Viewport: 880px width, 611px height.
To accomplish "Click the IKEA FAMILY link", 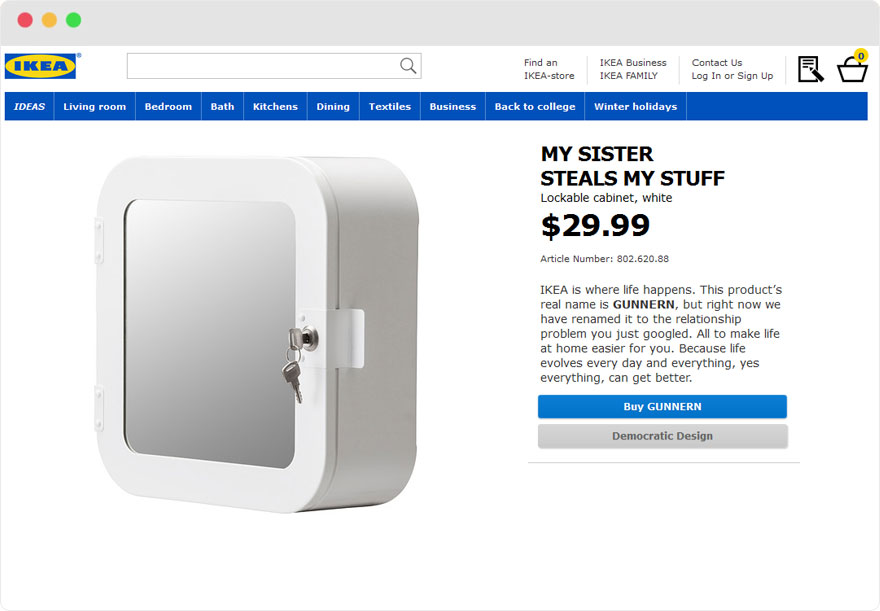I will [x=629, y=76].
